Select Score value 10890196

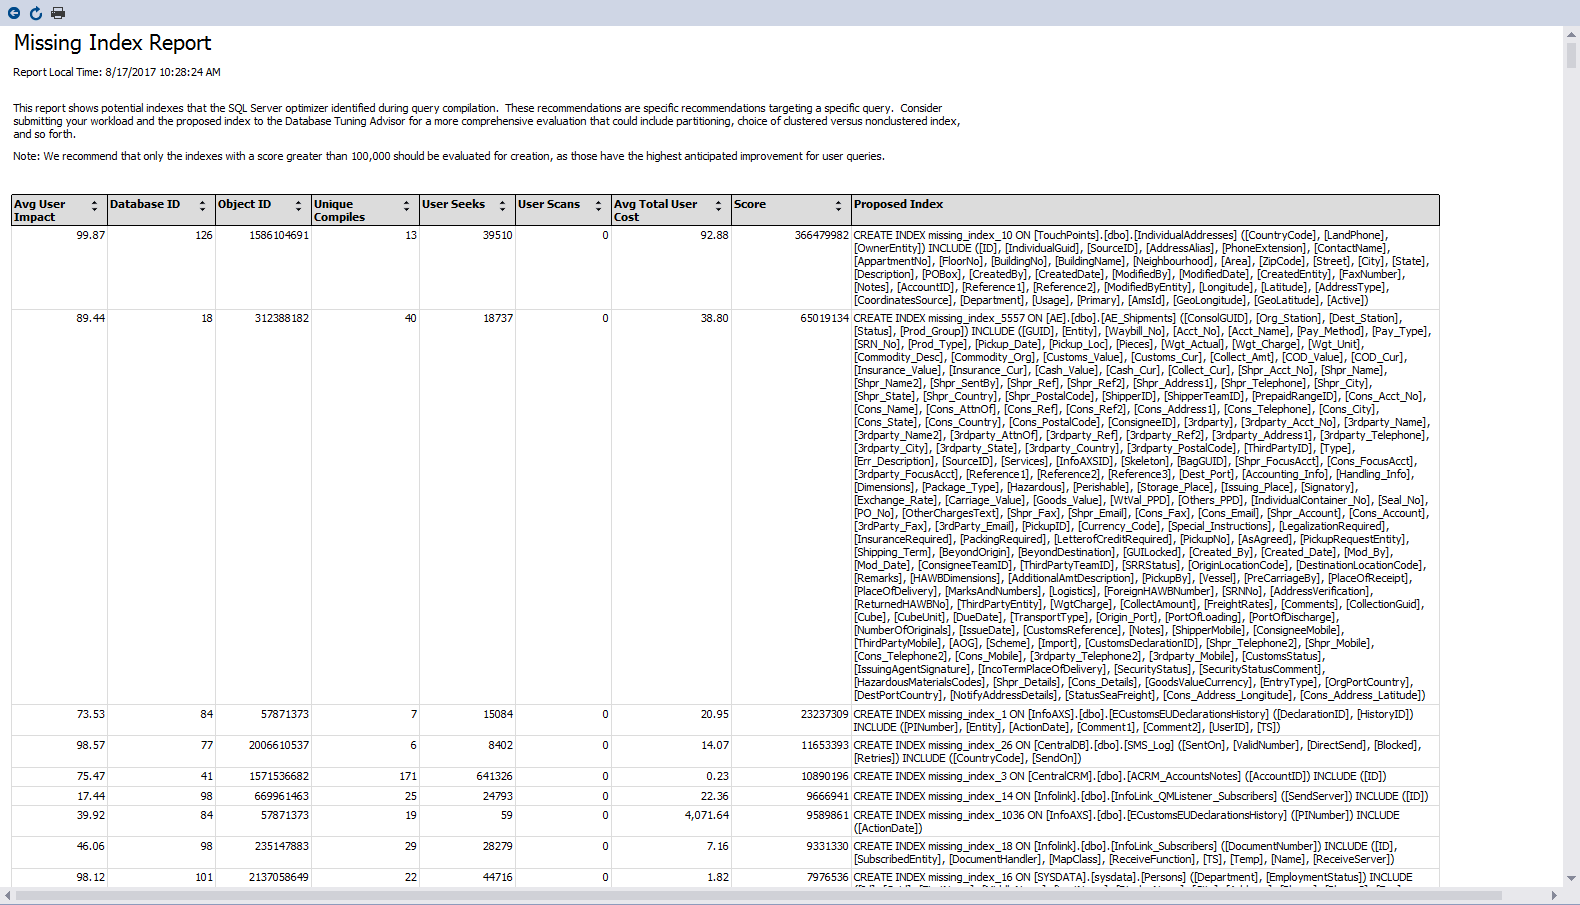tap(825, 776)
